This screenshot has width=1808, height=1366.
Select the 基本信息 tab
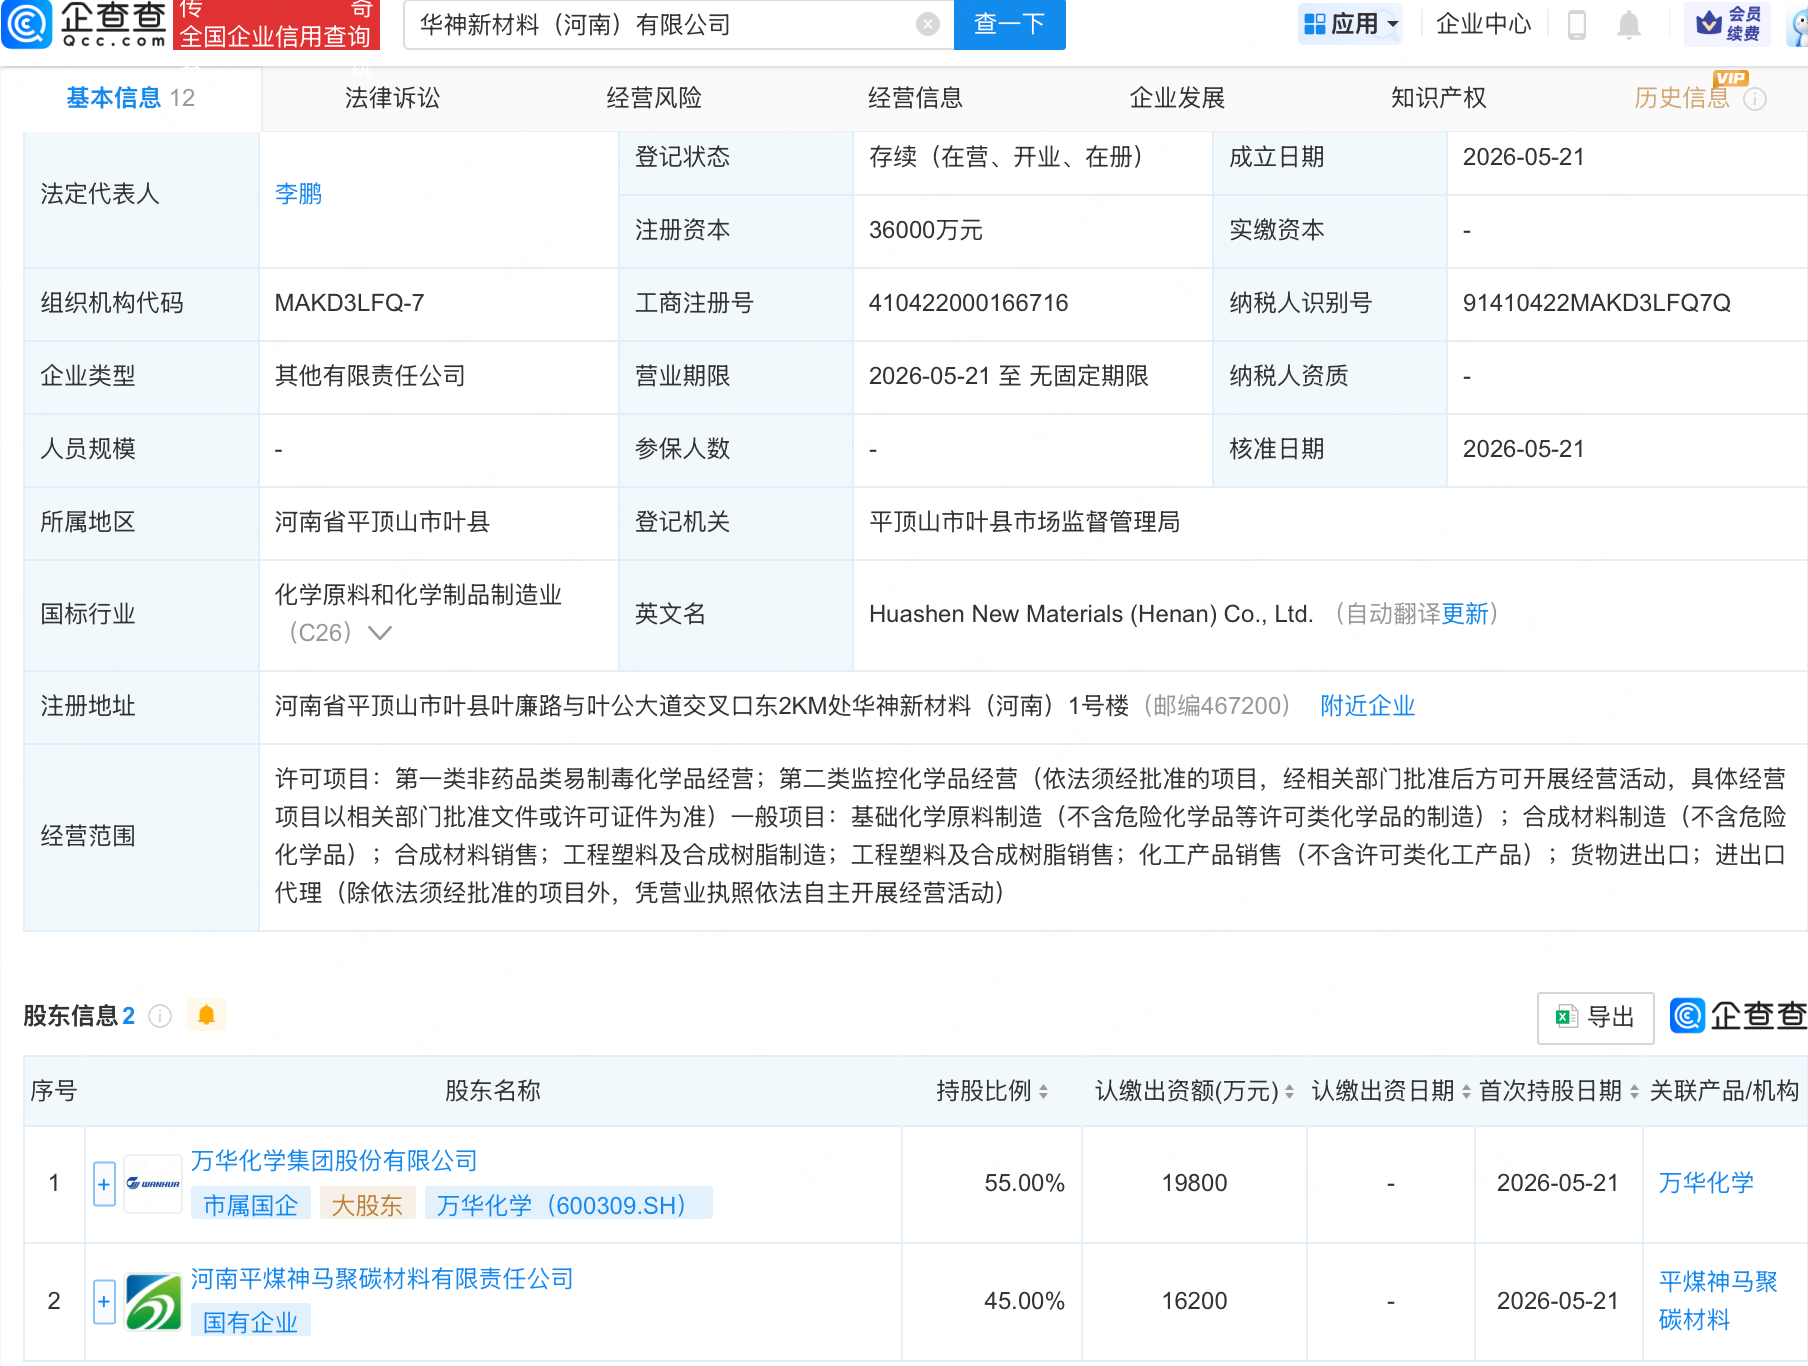point(131,98)
